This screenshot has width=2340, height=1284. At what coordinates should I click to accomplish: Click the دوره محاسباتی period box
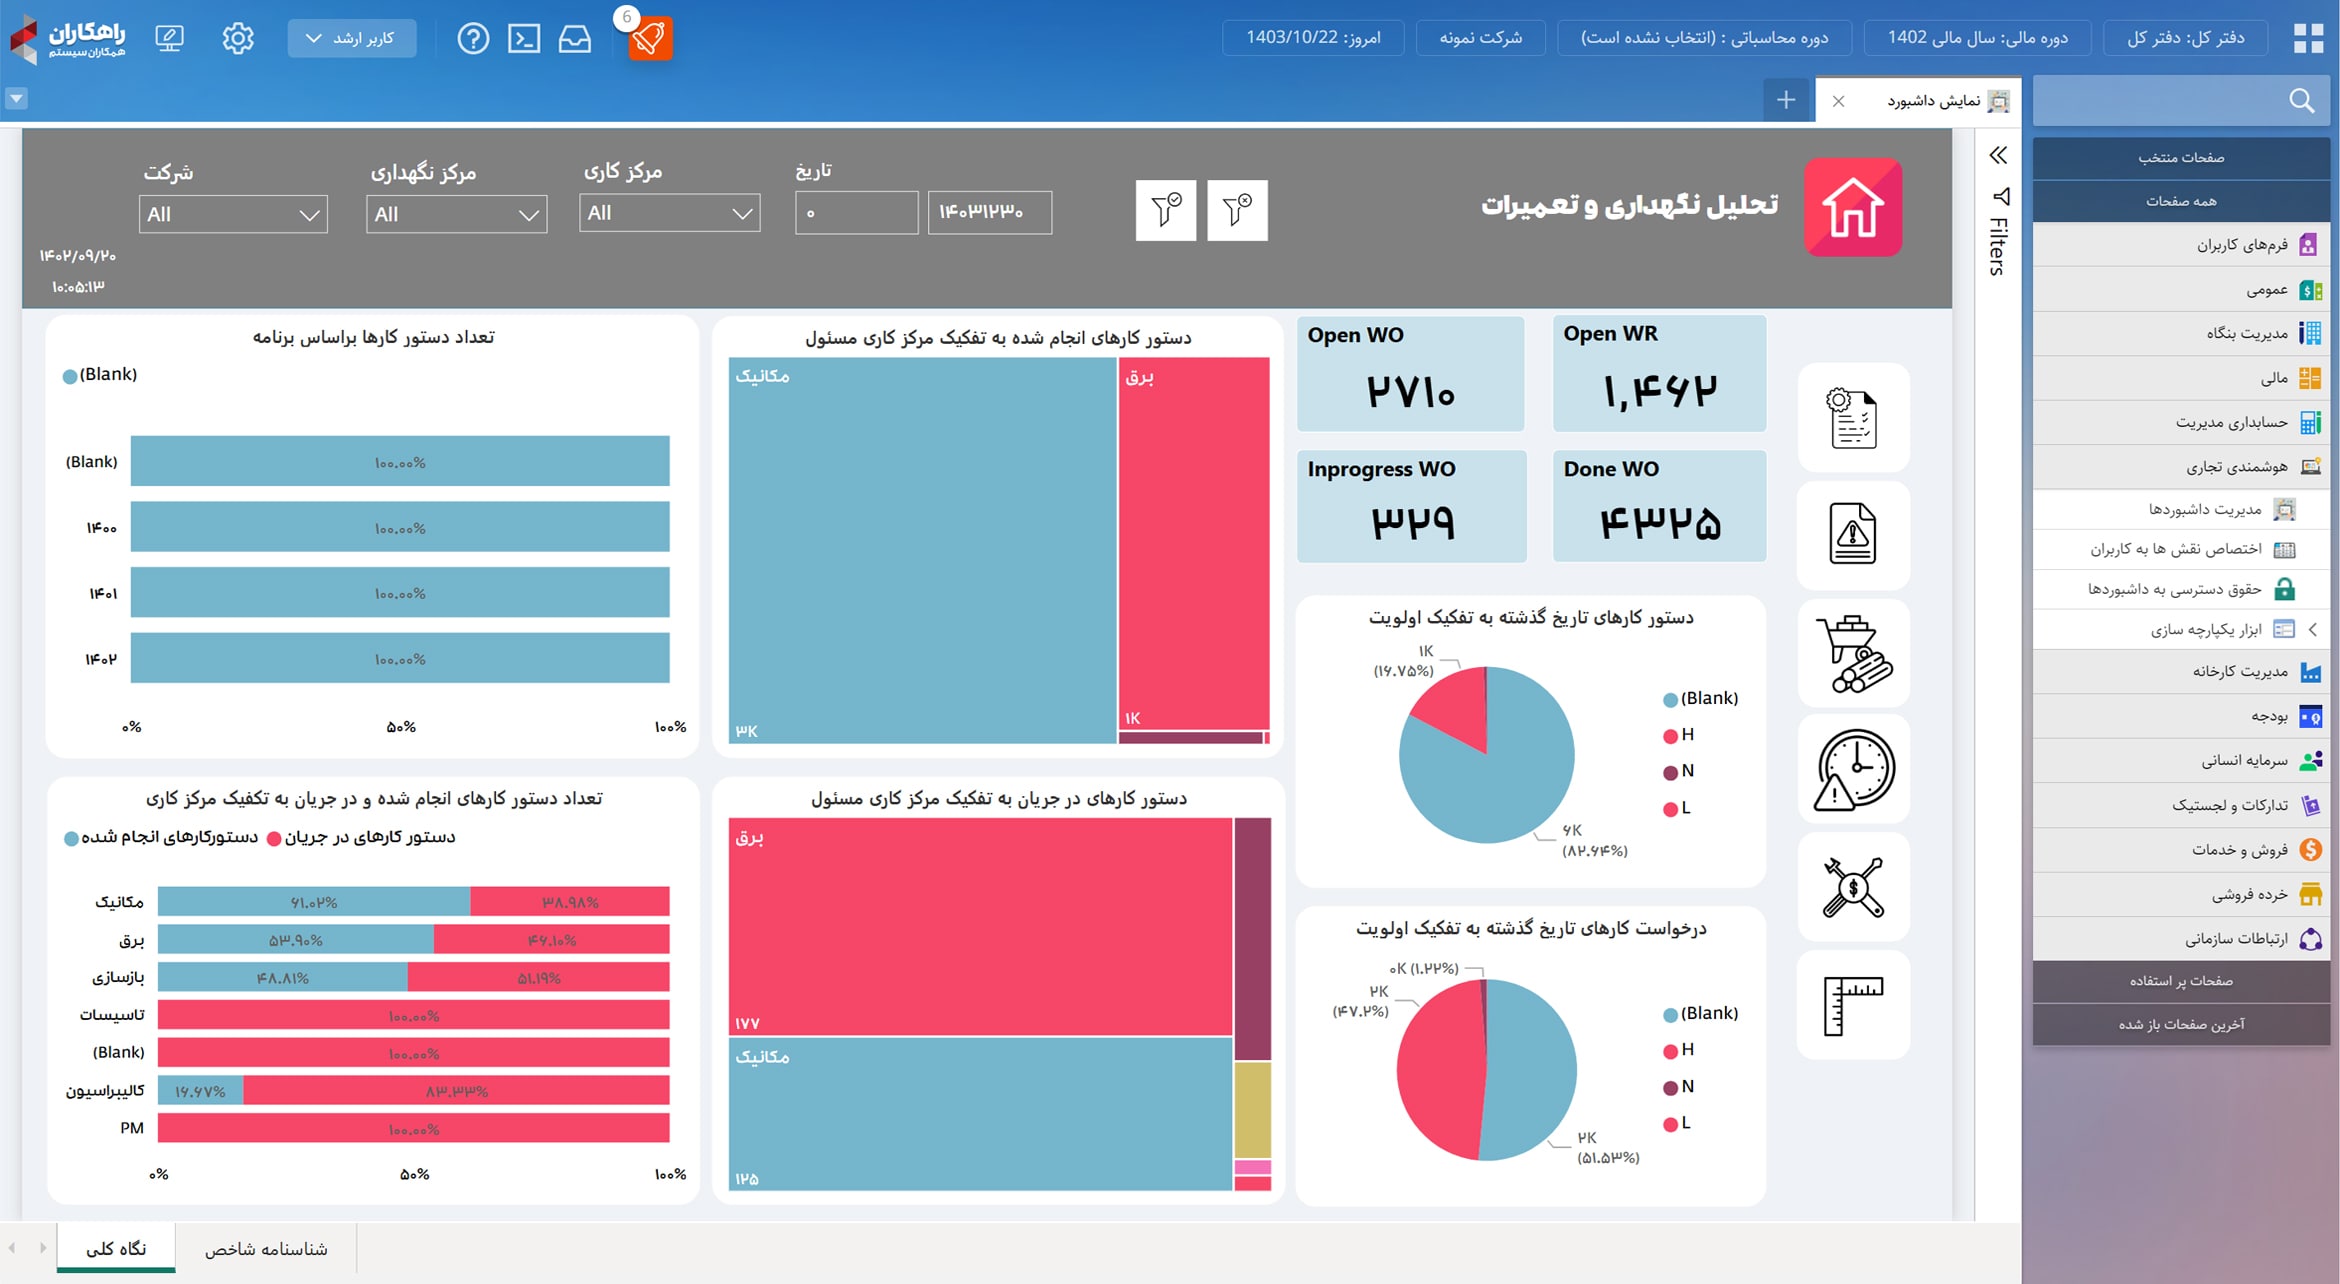[1704, 38]
